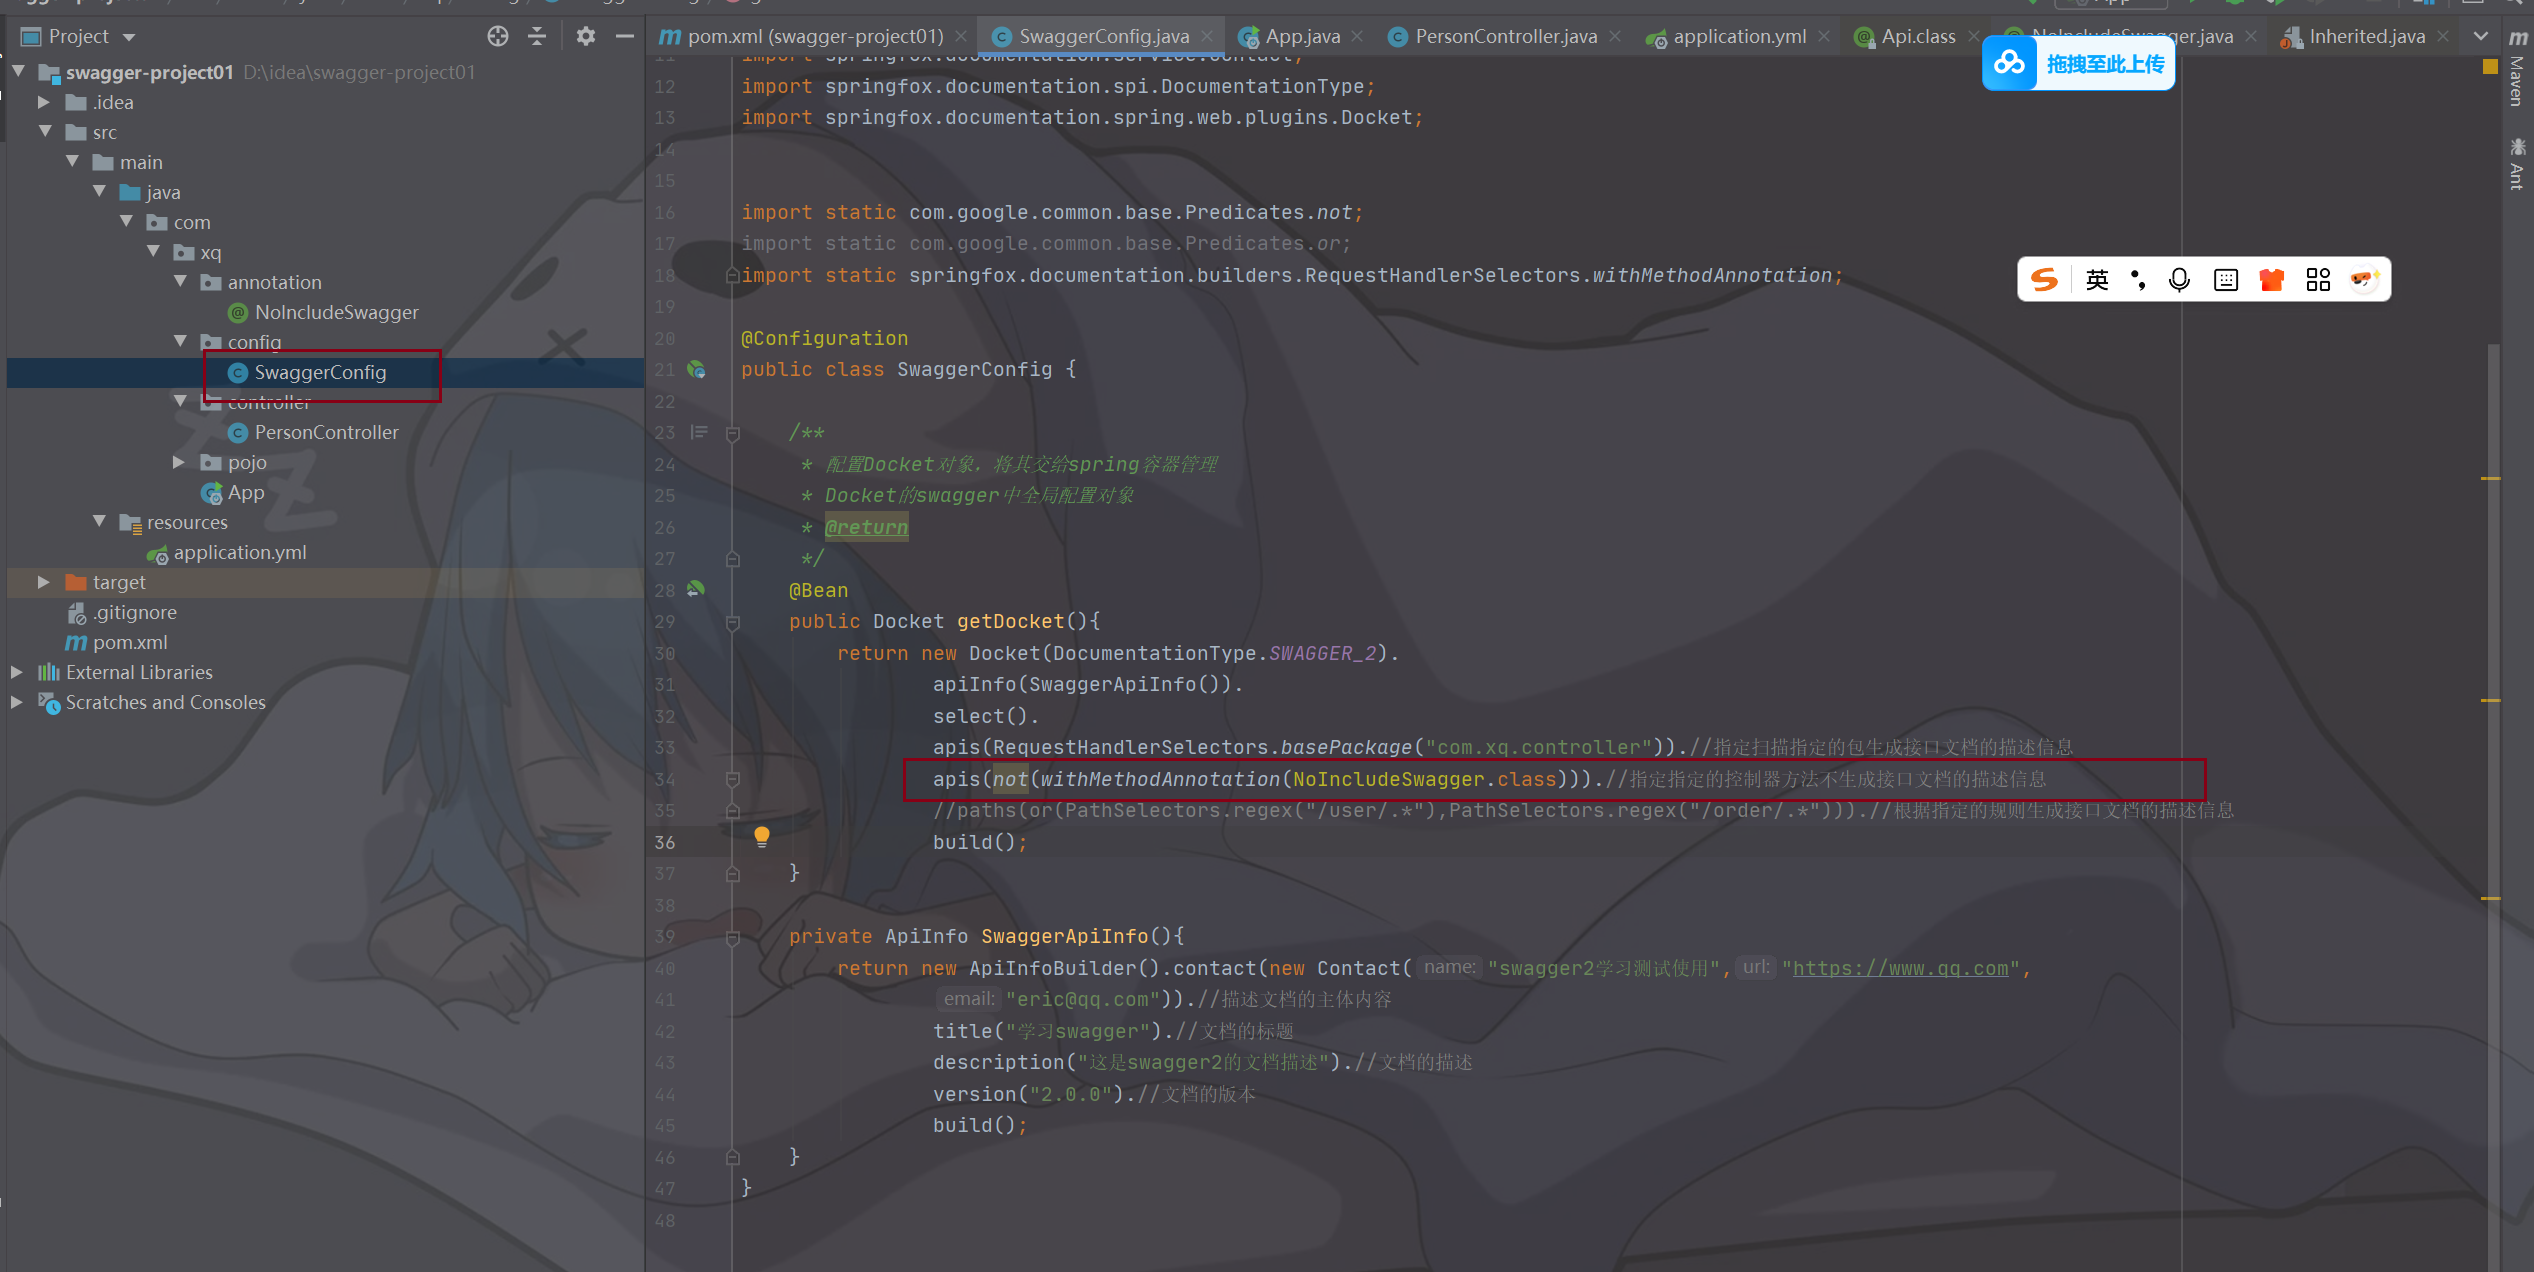Click the Spring bean gutter icon at line 28
2534x1272 pixels.
(696, 590)
